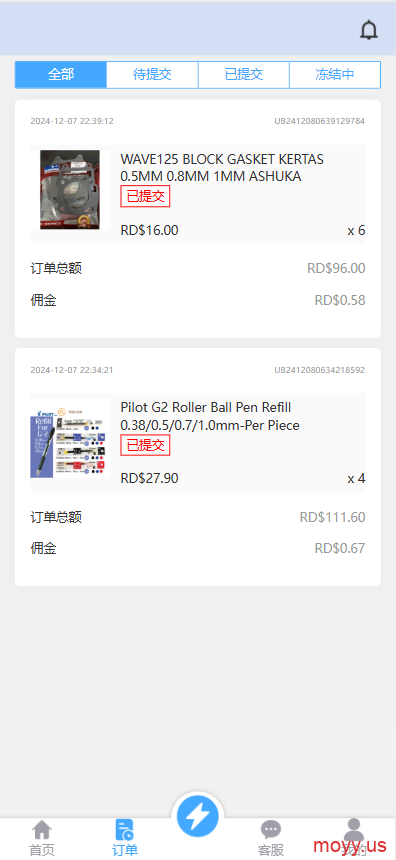Viewport: 396px width, 860px height.
Task: Tap the orders document icon
Action: coord(125,829)
